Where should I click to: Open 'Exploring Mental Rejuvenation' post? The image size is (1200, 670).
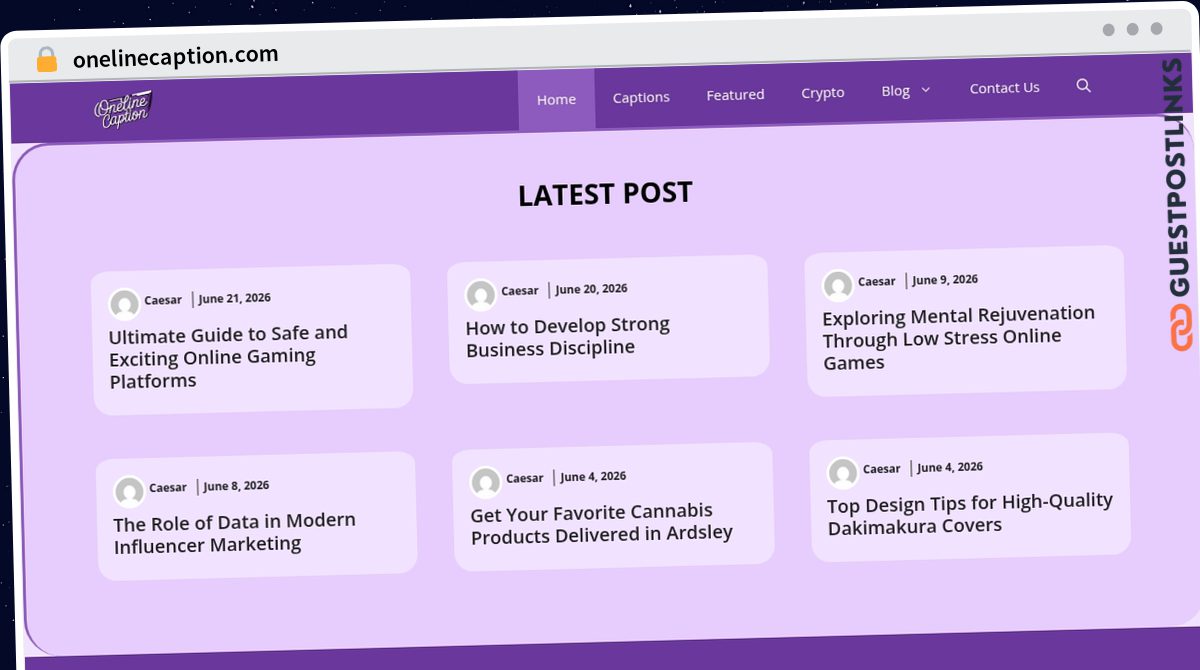(959, 338)
